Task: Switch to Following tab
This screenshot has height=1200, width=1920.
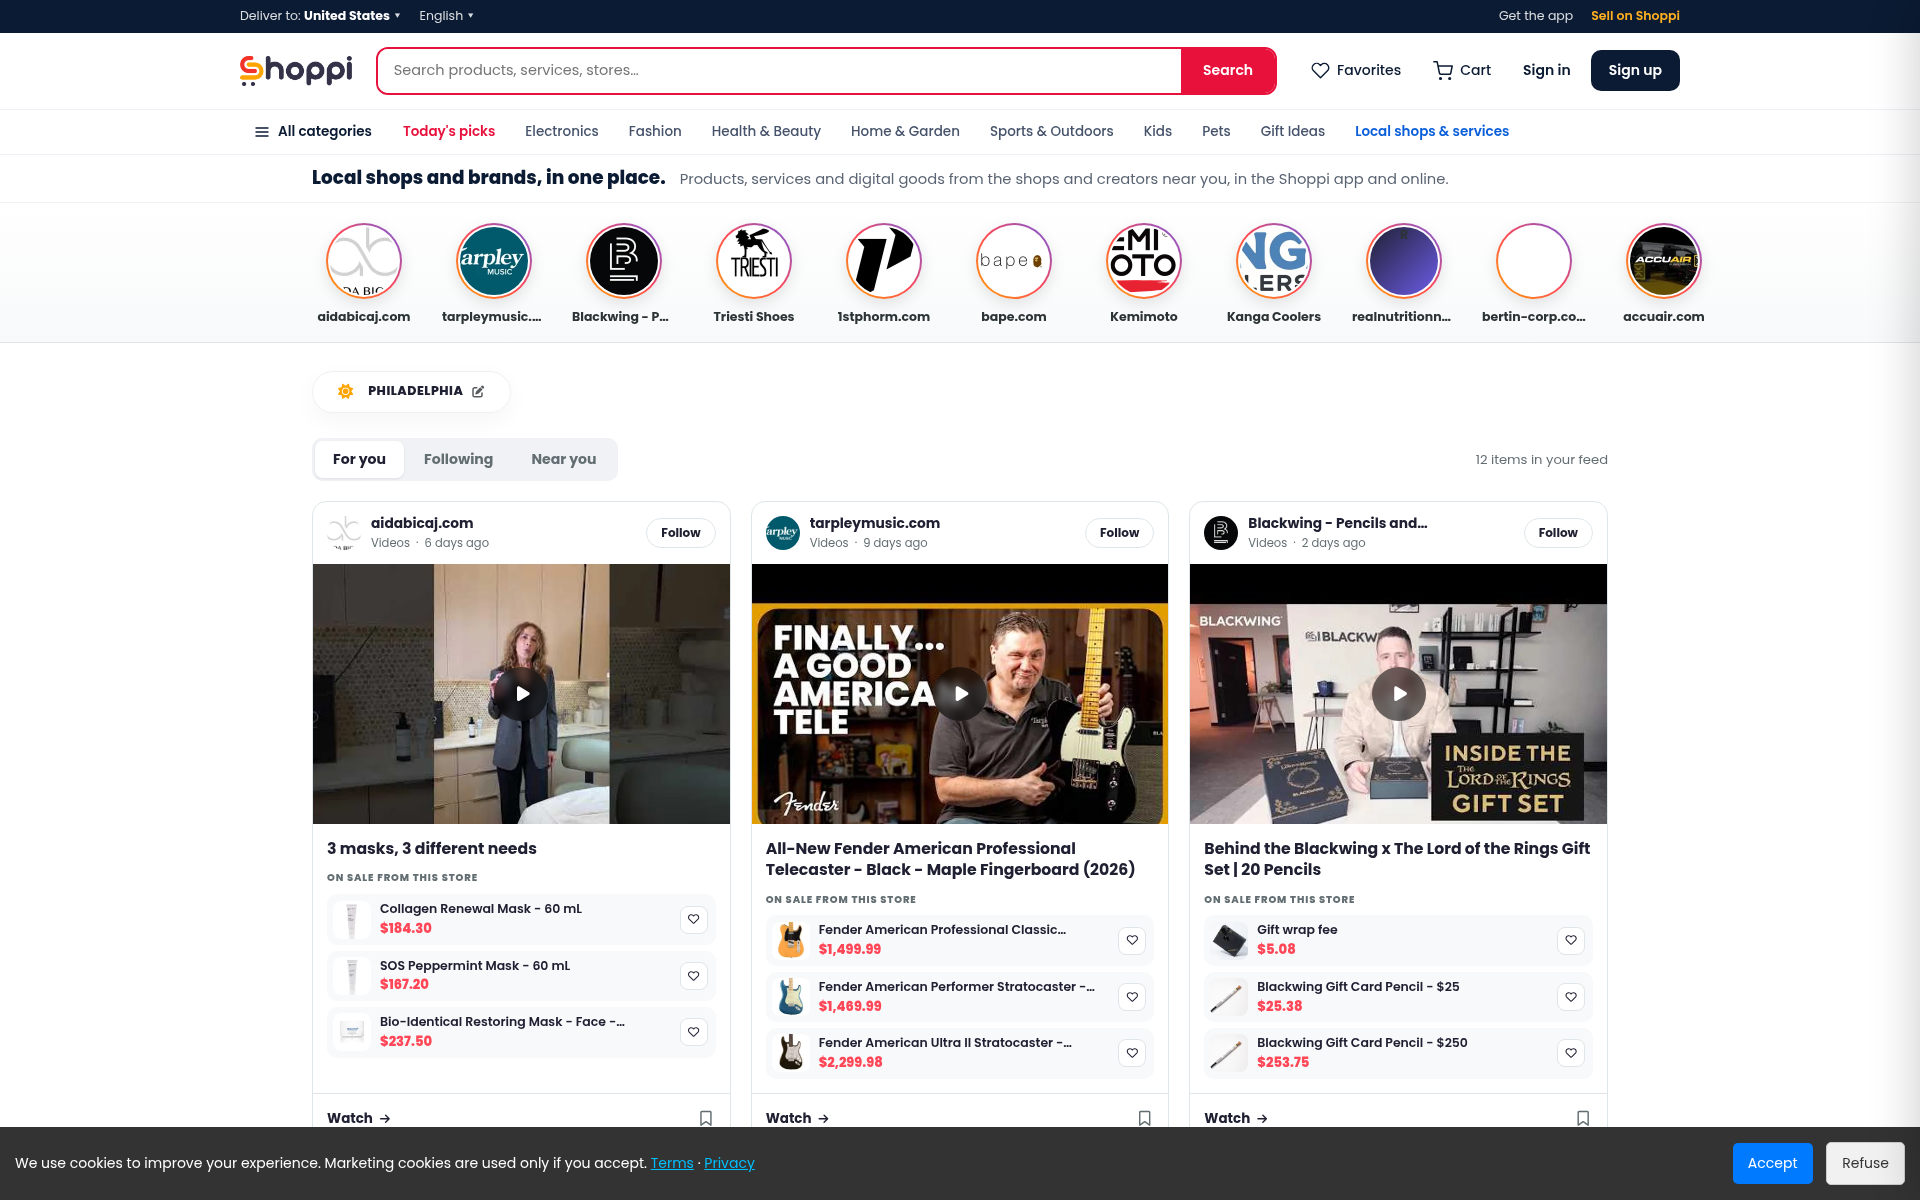Action: [x=458, y=459]
